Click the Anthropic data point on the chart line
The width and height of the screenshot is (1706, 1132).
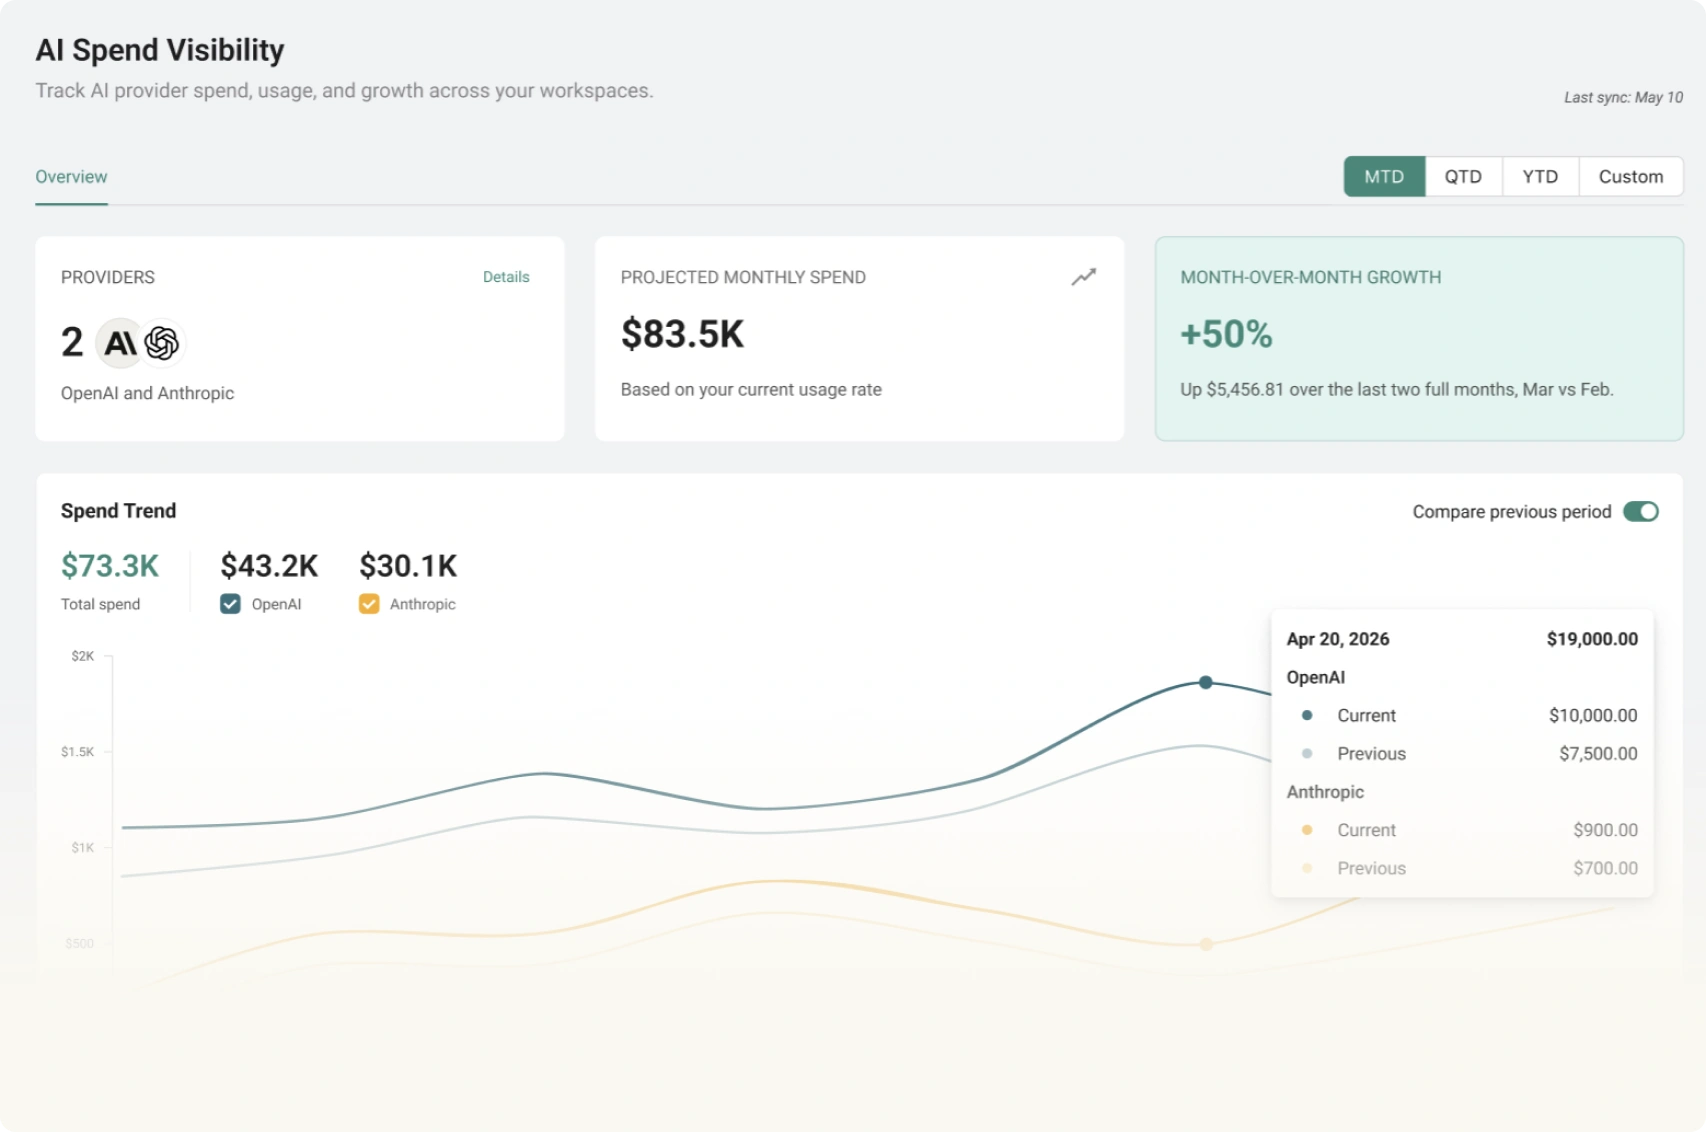(1206, 944)
